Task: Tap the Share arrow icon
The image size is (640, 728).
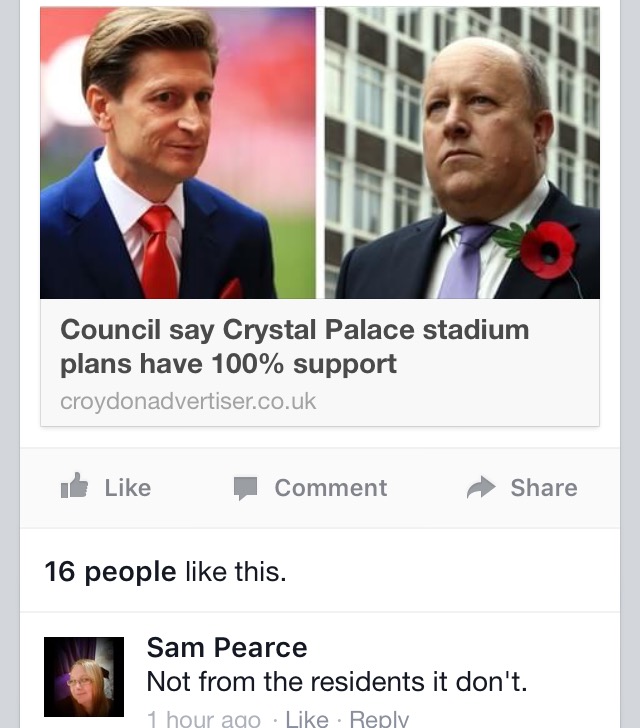Action: (481, 487)
